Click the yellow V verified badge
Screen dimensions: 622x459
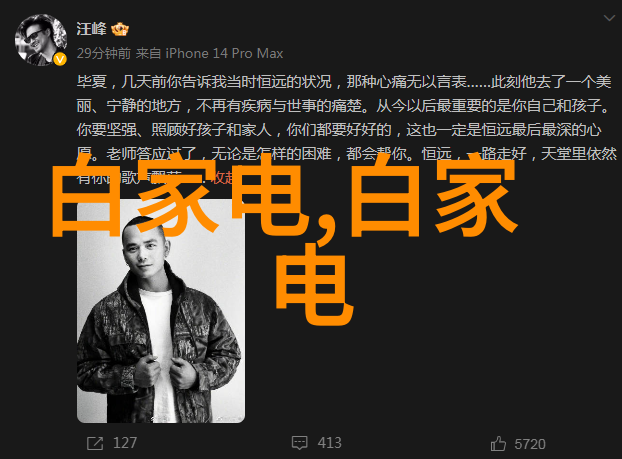click(60, 60)
